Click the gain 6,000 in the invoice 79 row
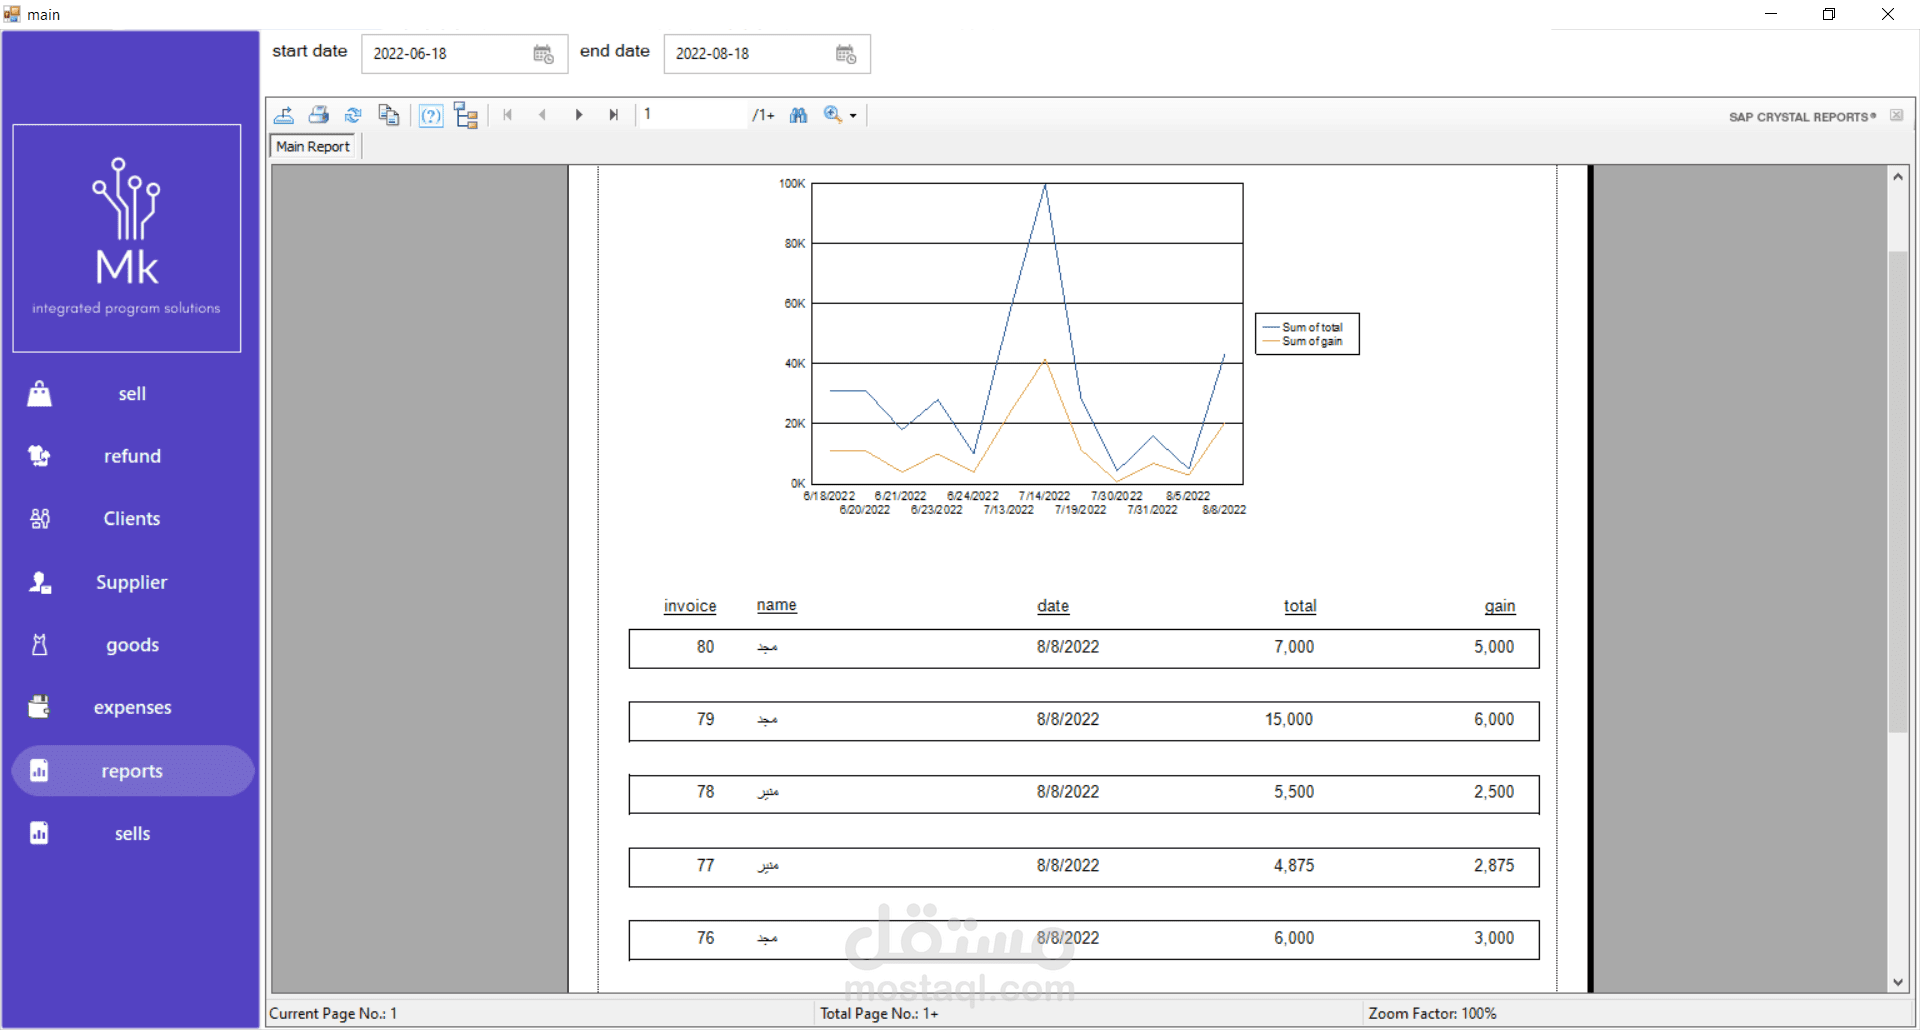1920x1030 pixels. point(1494,719)
